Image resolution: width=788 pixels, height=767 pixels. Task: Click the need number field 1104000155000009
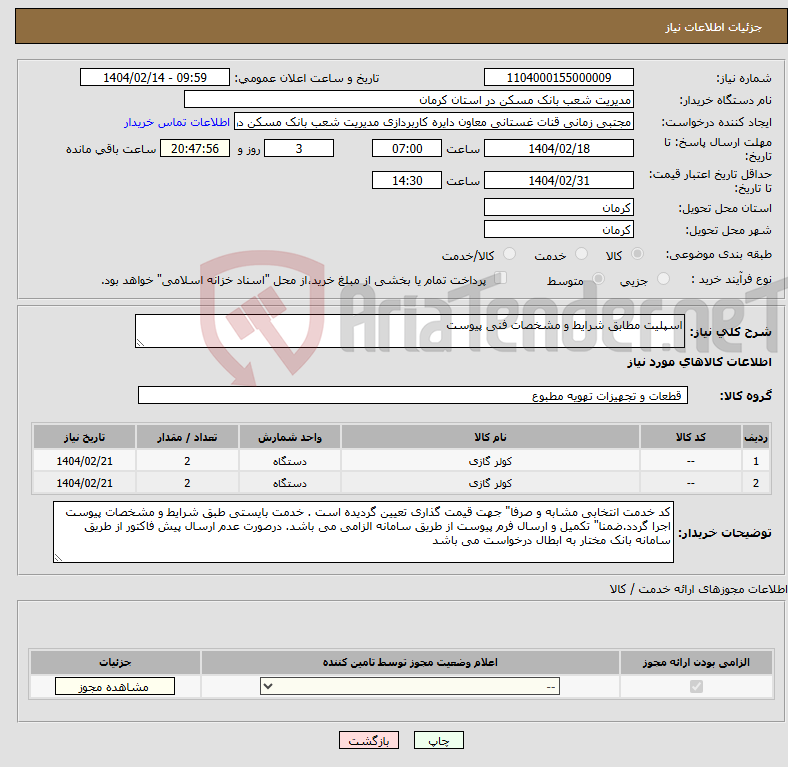(558, 77)
